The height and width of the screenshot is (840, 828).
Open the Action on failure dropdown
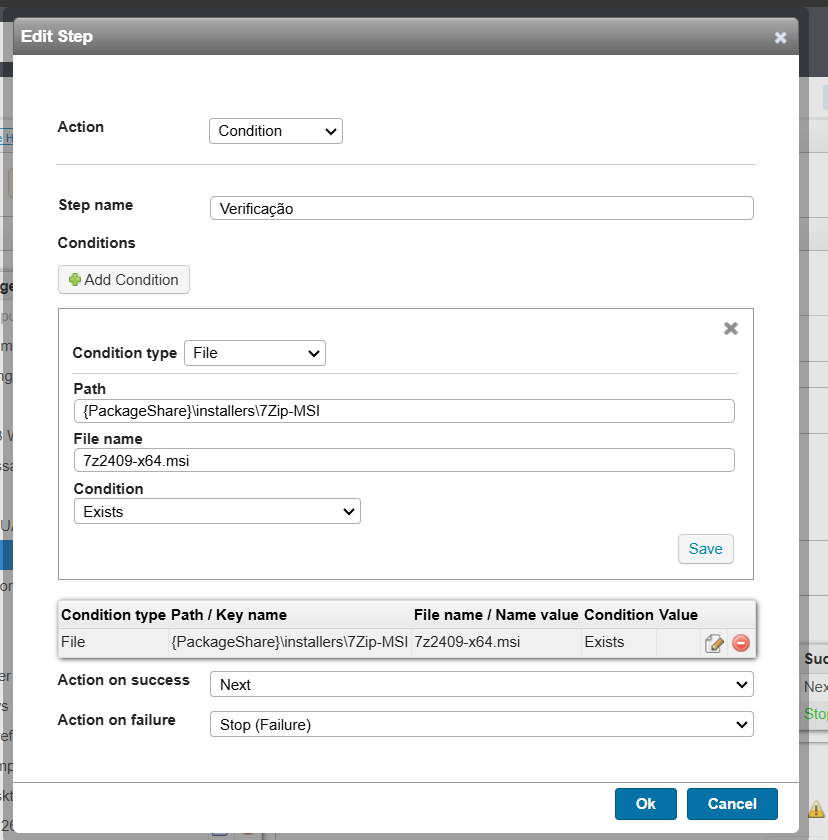point(481,724)
